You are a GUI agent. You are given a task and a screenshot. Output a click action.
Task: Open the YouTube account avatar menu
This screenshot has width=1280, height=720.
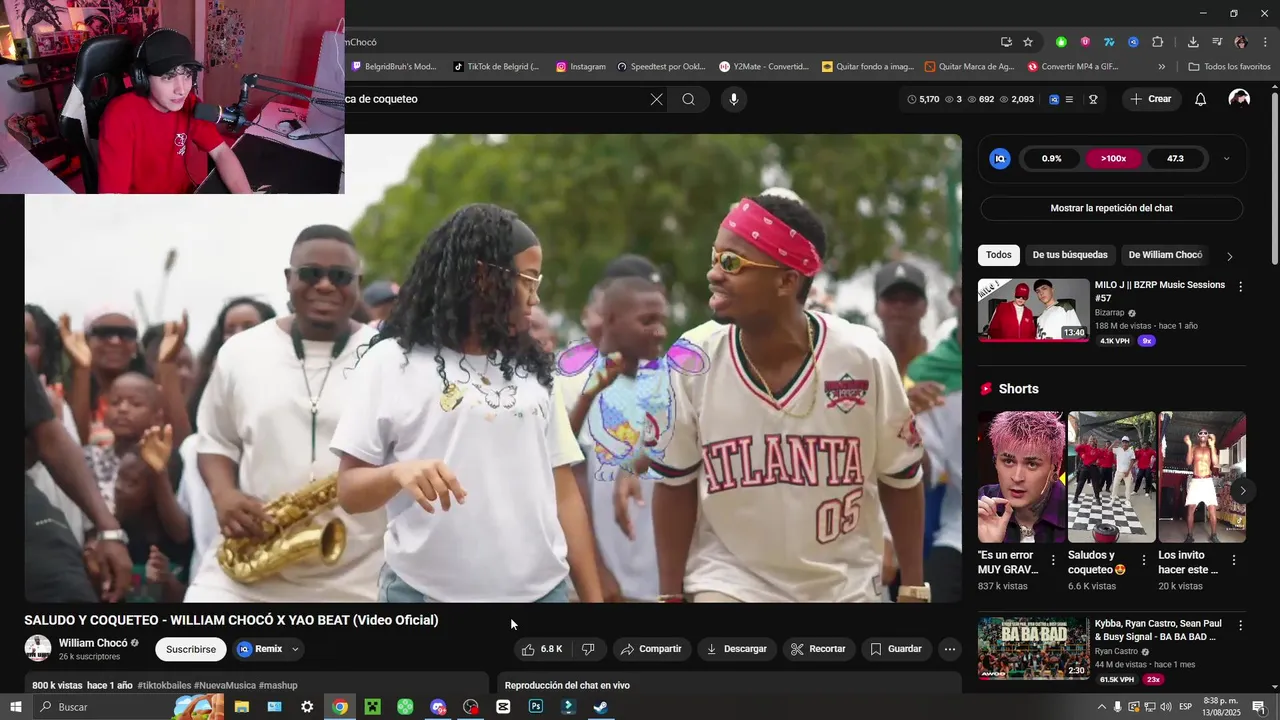(x=1239, y=98)
